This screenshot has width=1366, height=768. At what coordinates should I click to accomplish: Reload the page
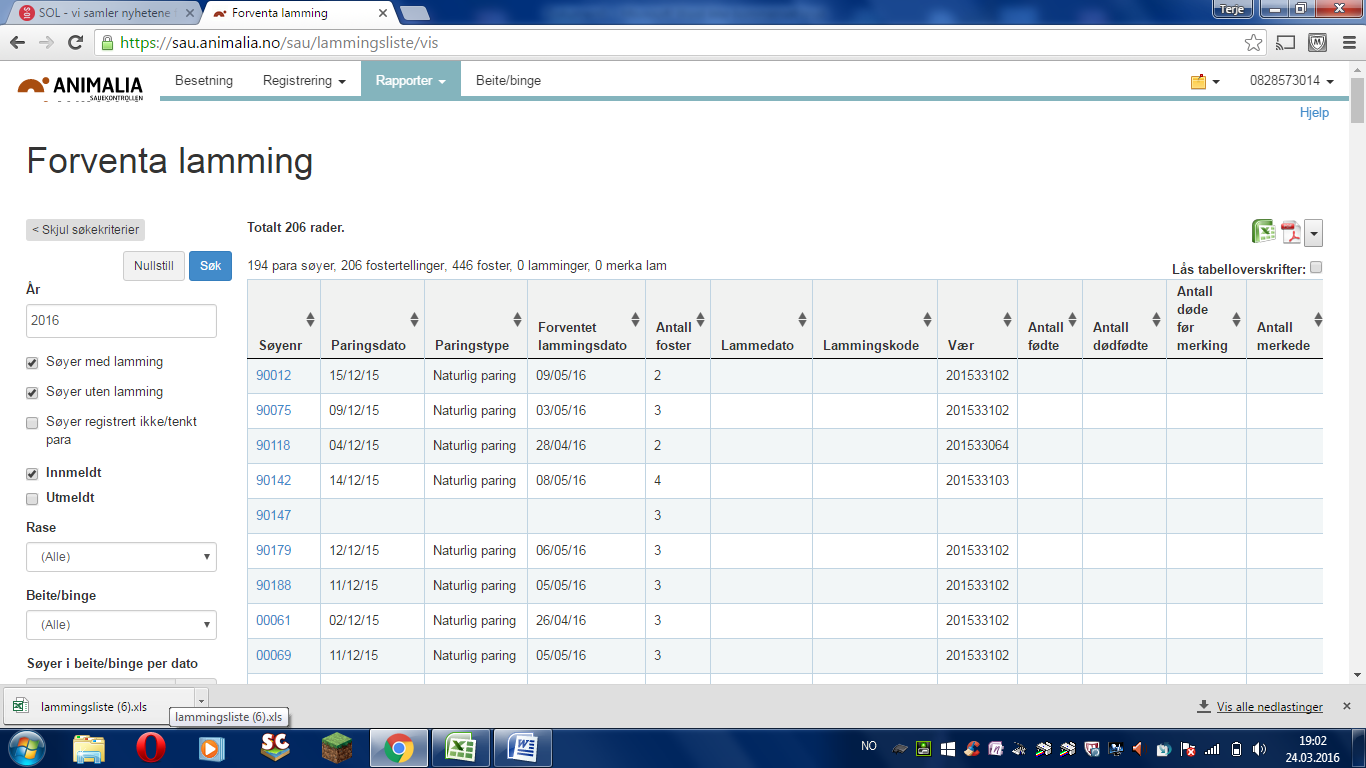pos(74,43)
